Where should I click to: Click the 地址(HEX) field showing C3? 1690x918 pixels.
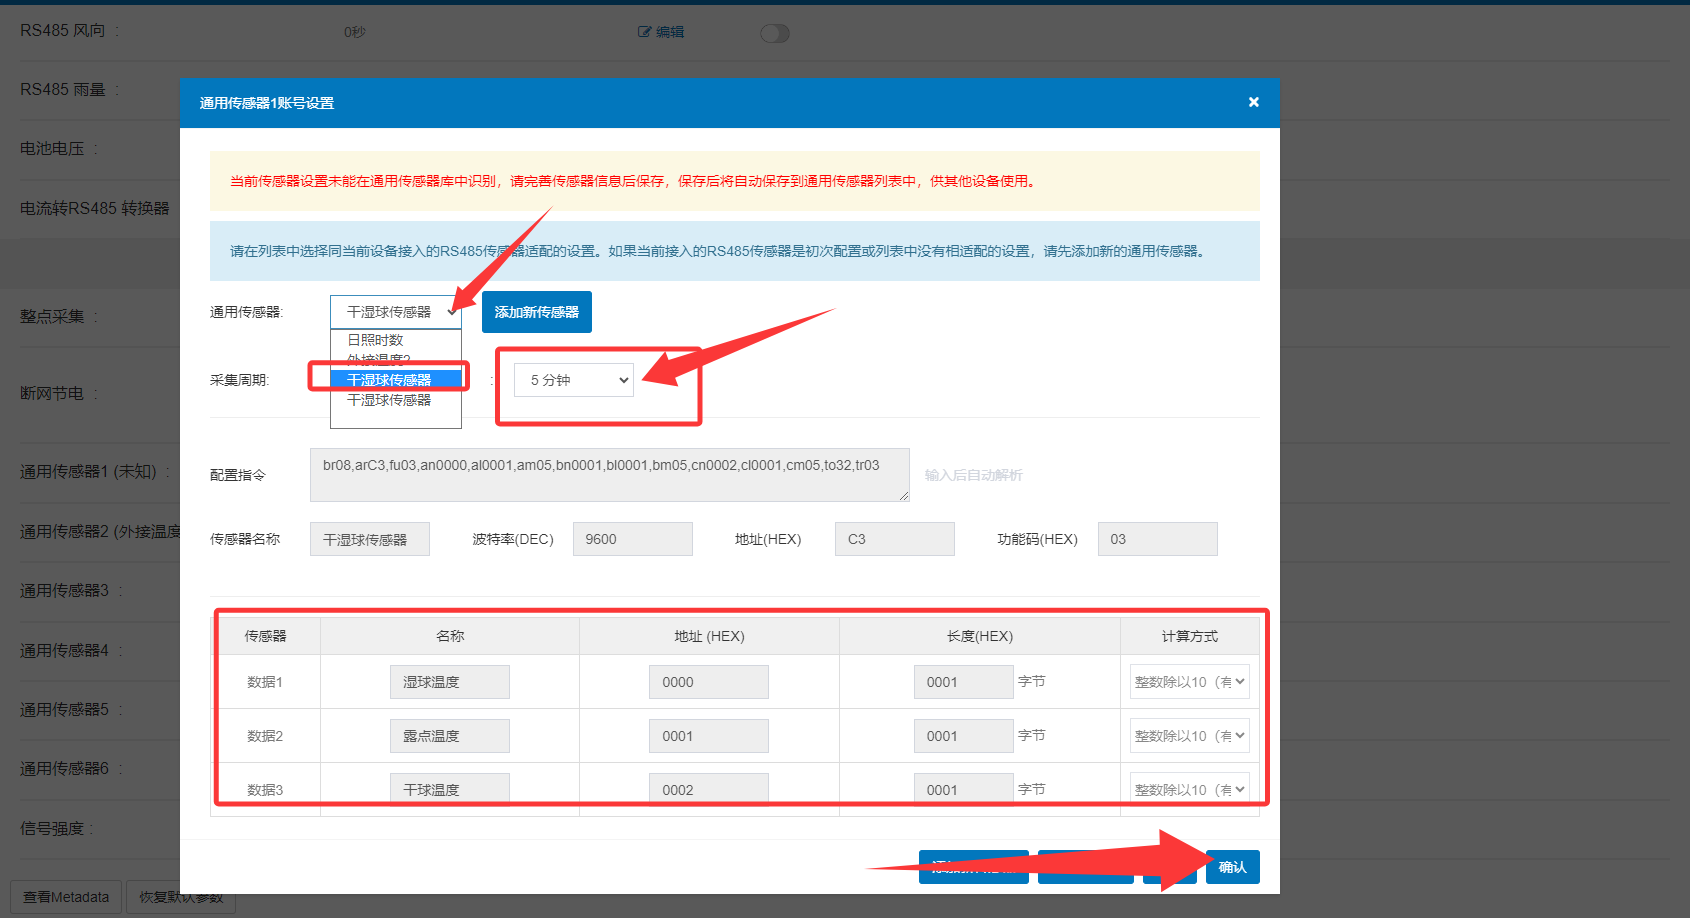coord(894,539)
